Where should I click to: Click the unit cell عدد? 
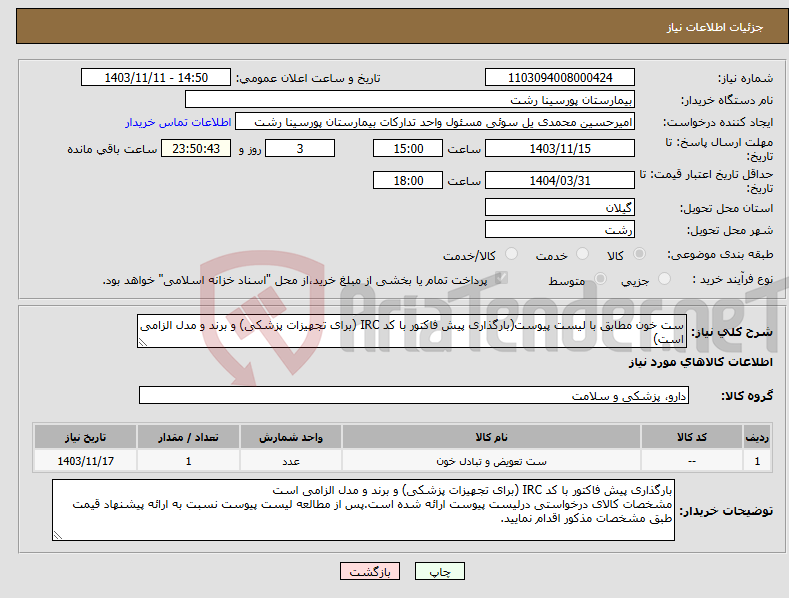pyautogui.click(x=291, y=461)
